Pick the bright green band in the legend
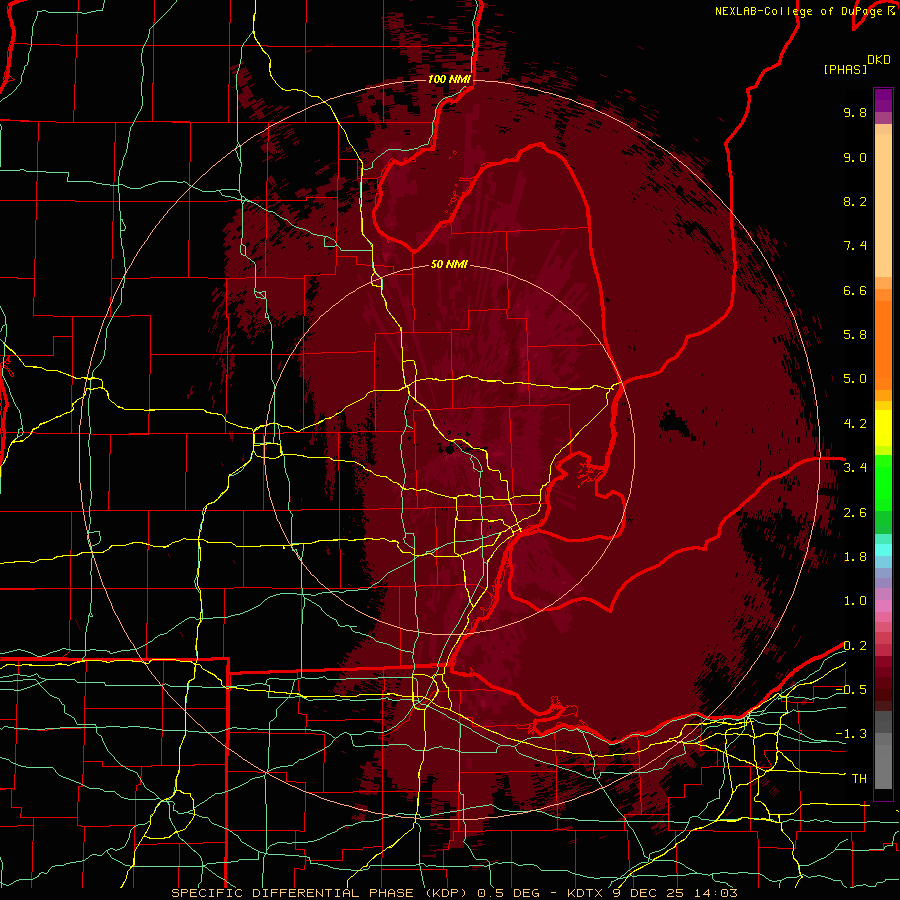The width and height of the screenshot is (900, 900). click(883, 482)
